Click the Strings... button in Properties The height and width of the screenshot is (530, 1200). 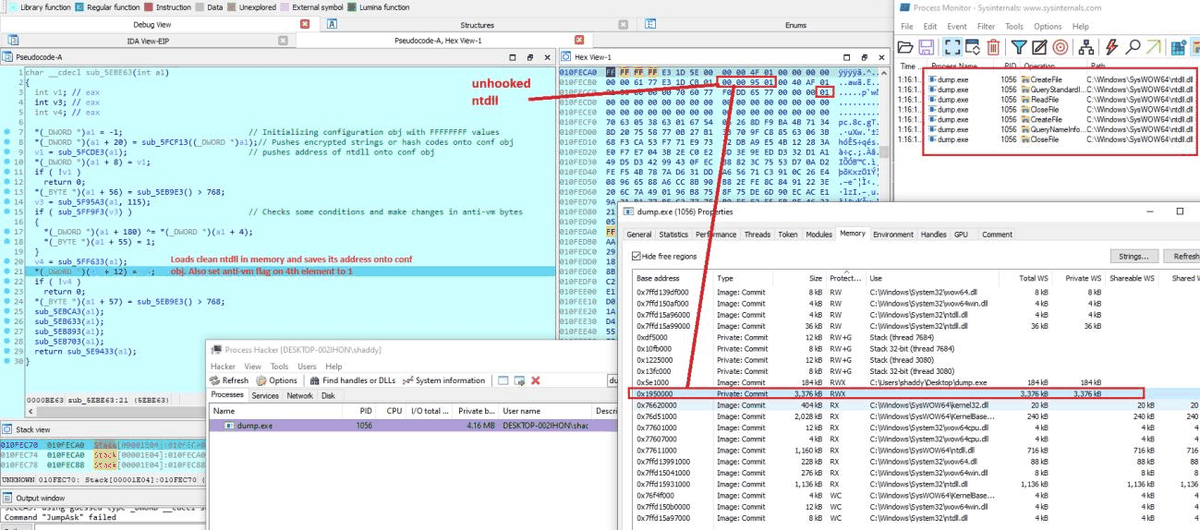[x=1133, y=256]
